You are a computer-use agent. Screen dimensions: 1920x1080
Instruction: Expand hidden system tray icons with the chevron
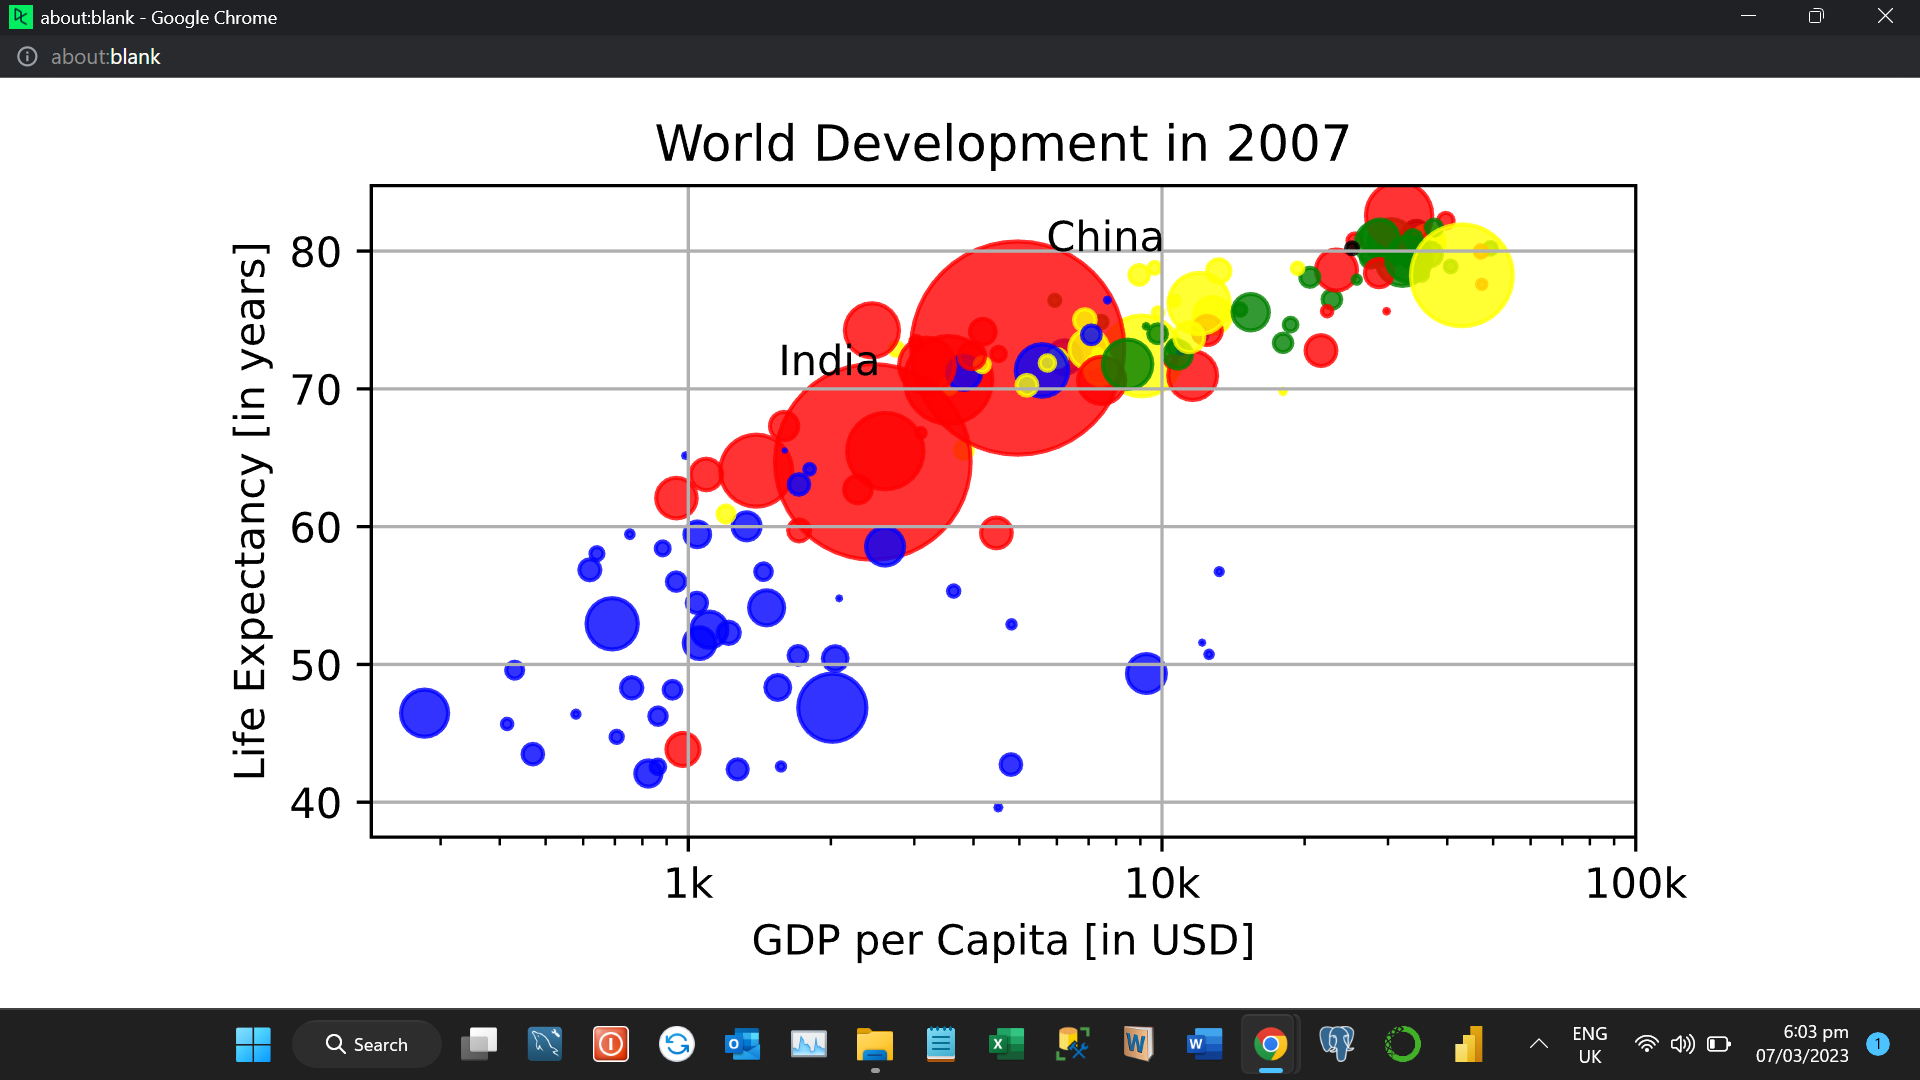tap(1540, 1043)
